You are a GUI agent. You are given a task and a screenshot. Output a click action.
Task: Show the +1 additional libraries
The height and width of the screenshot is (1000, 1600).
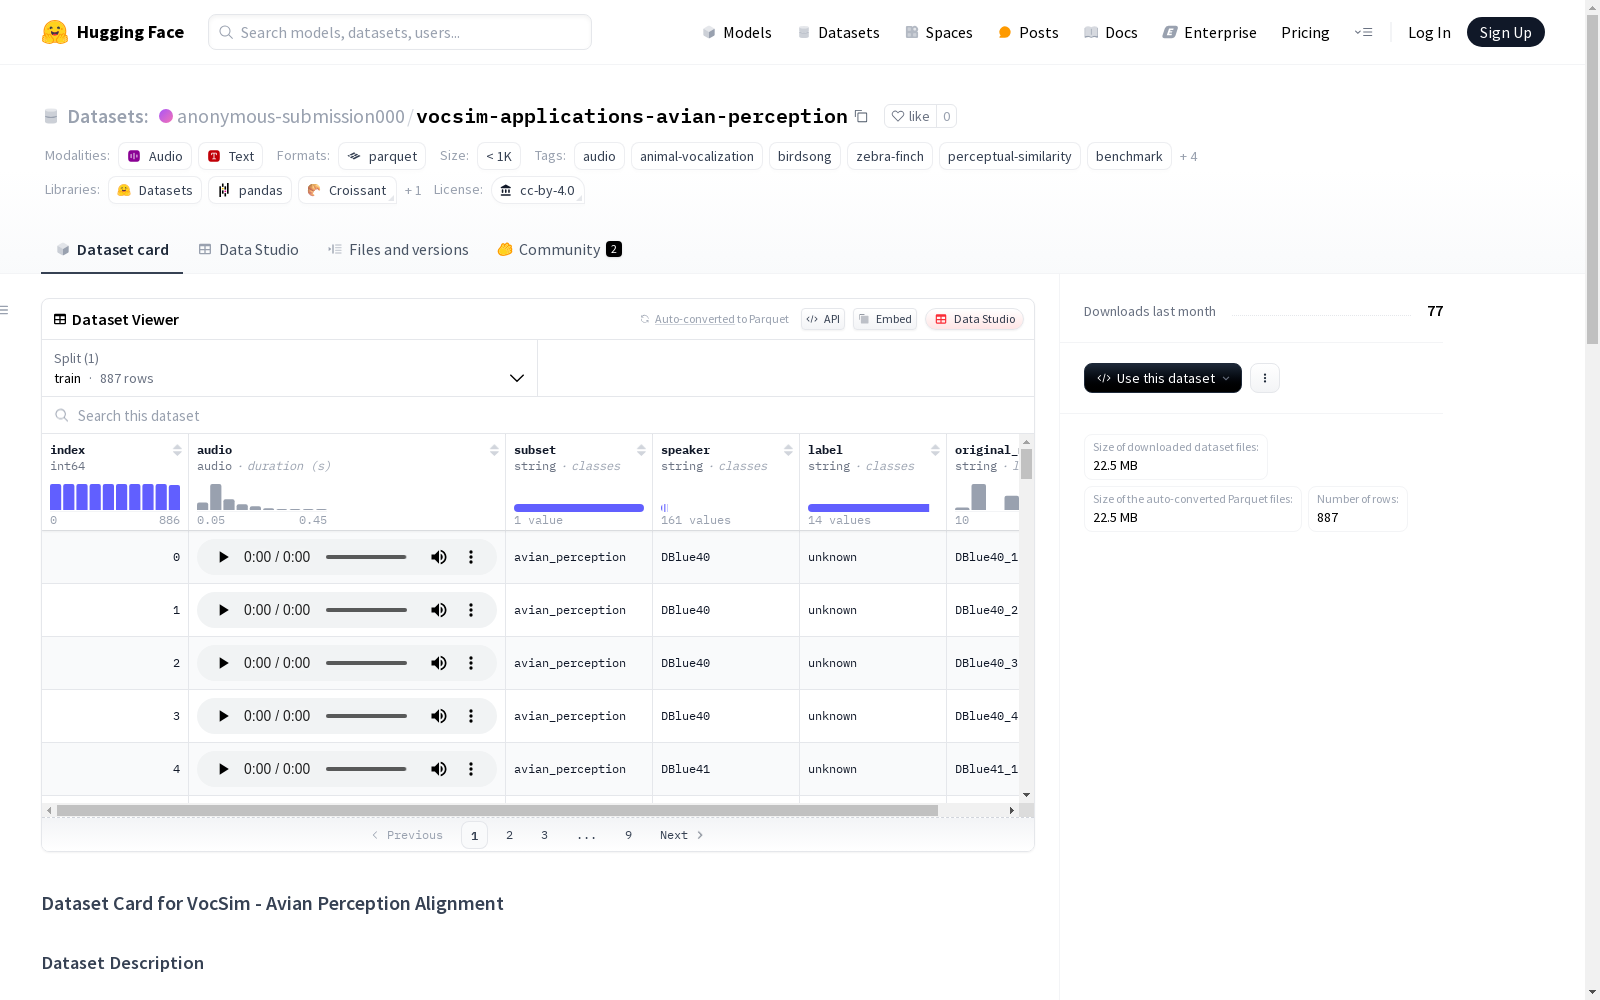click(x=413, y=191)
